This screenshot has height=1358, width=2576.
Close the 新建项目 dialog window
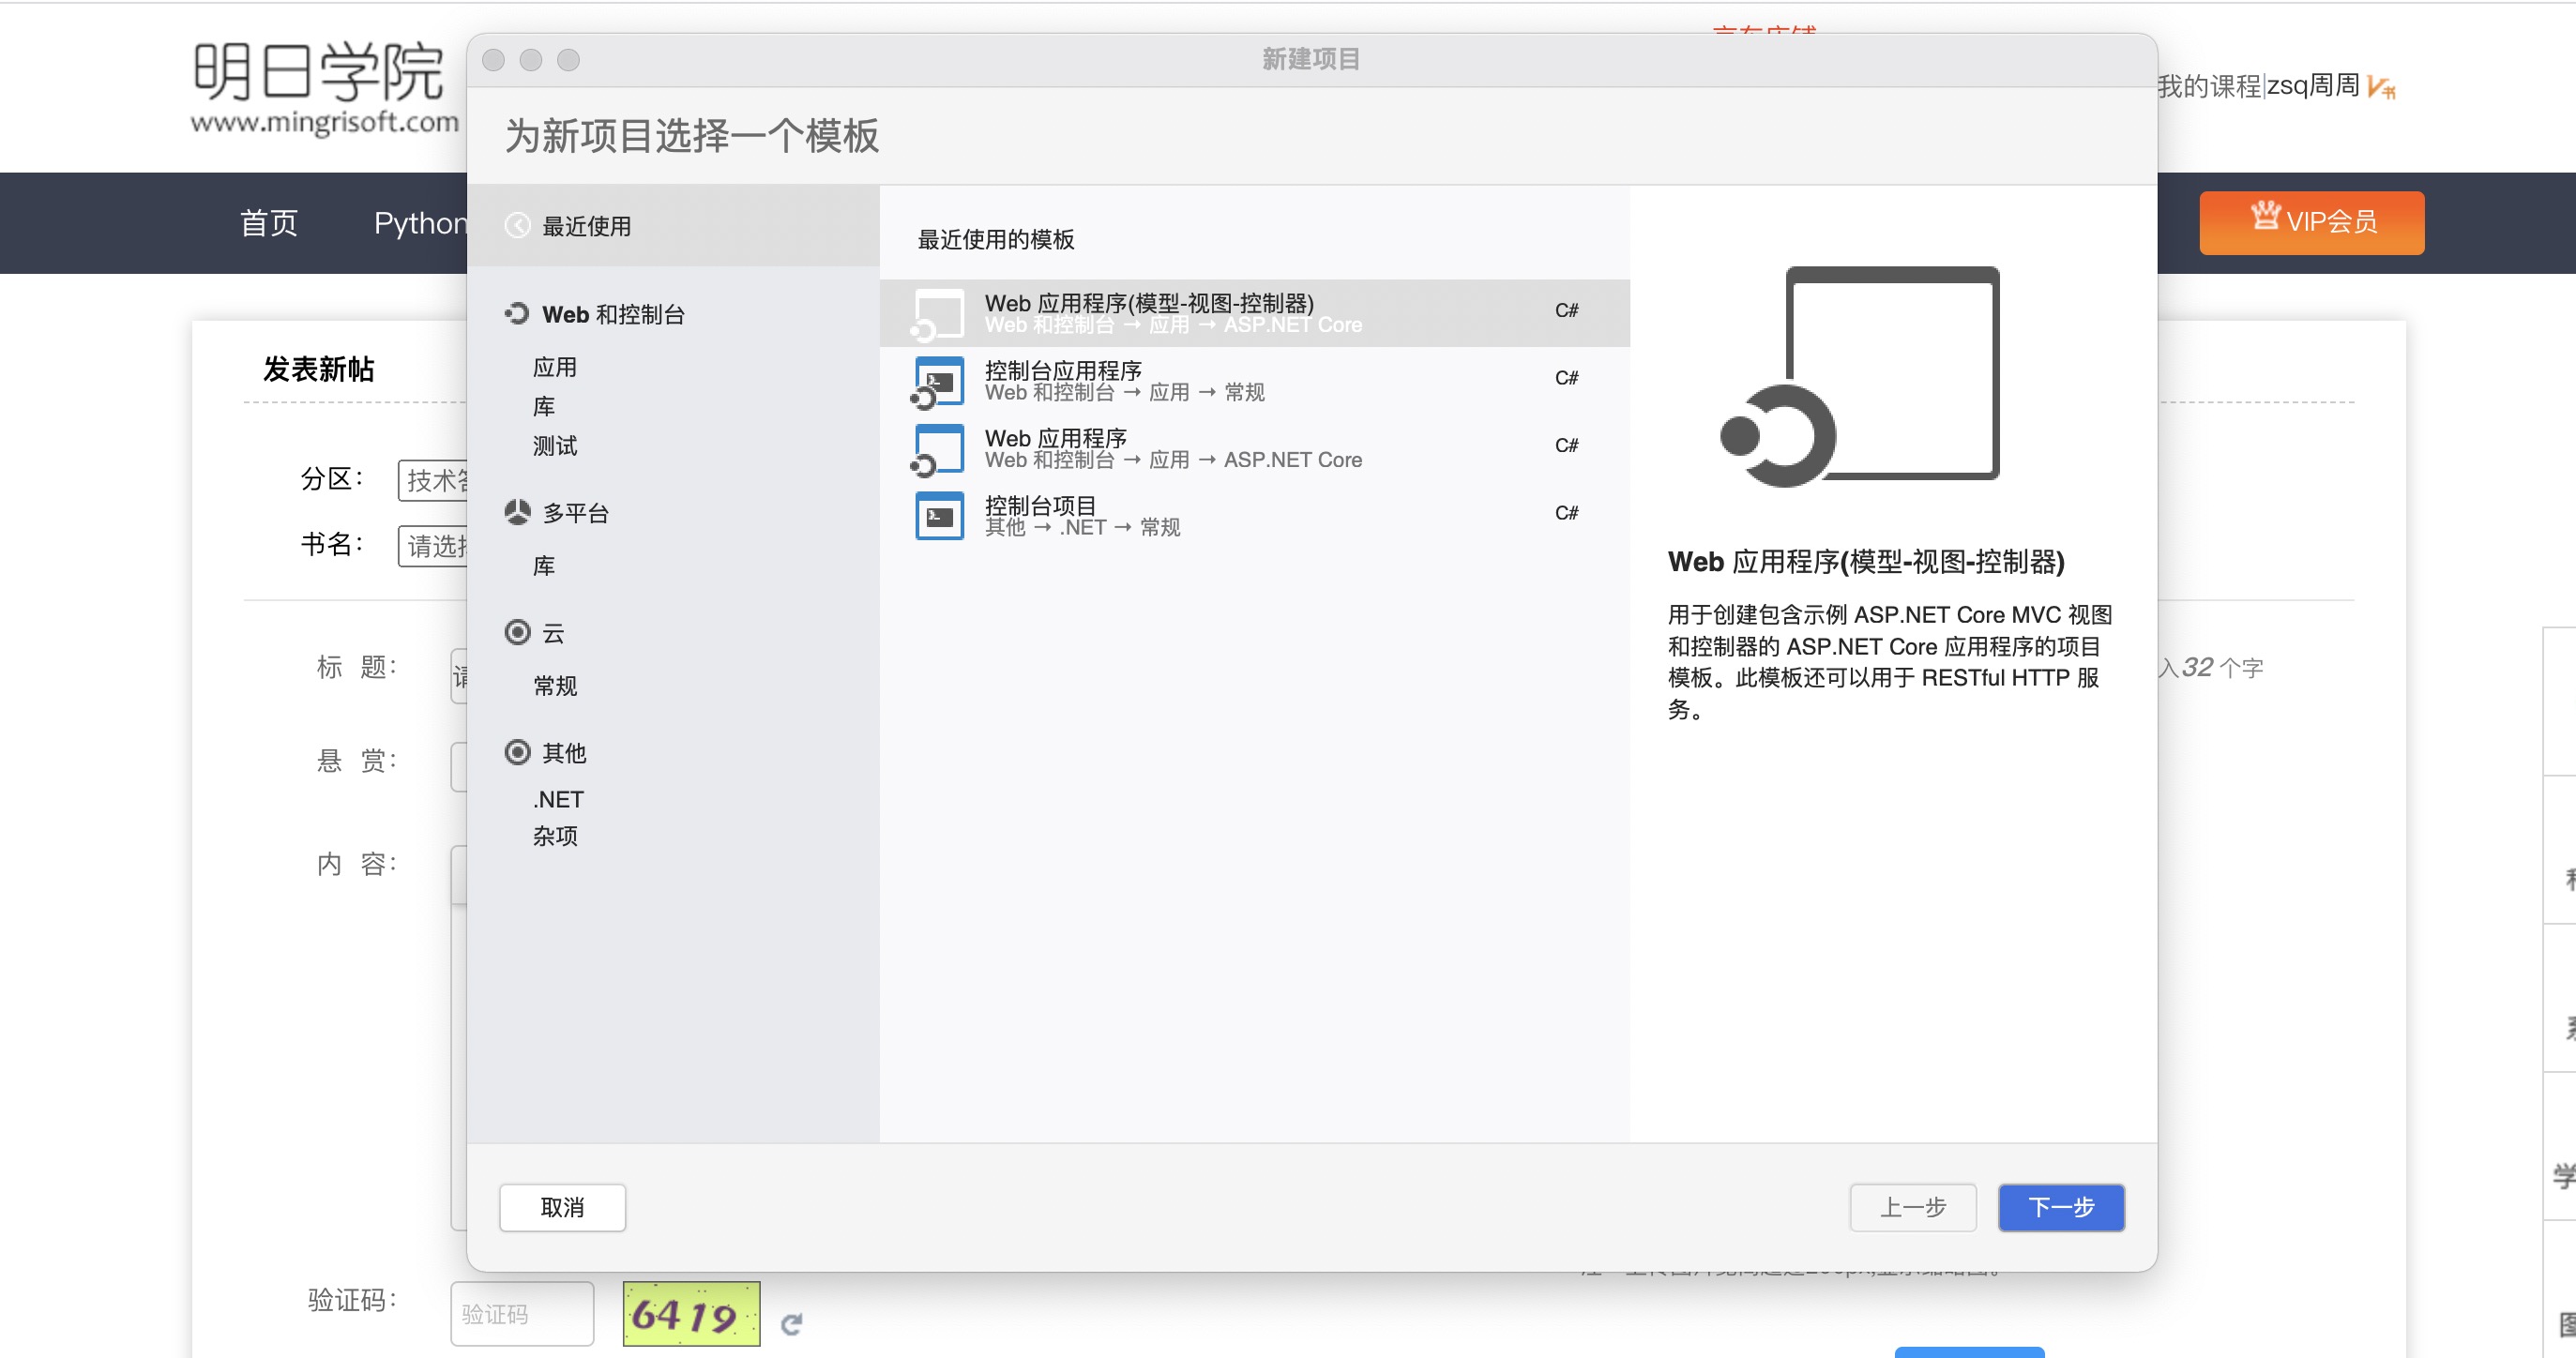pos(493,60)
